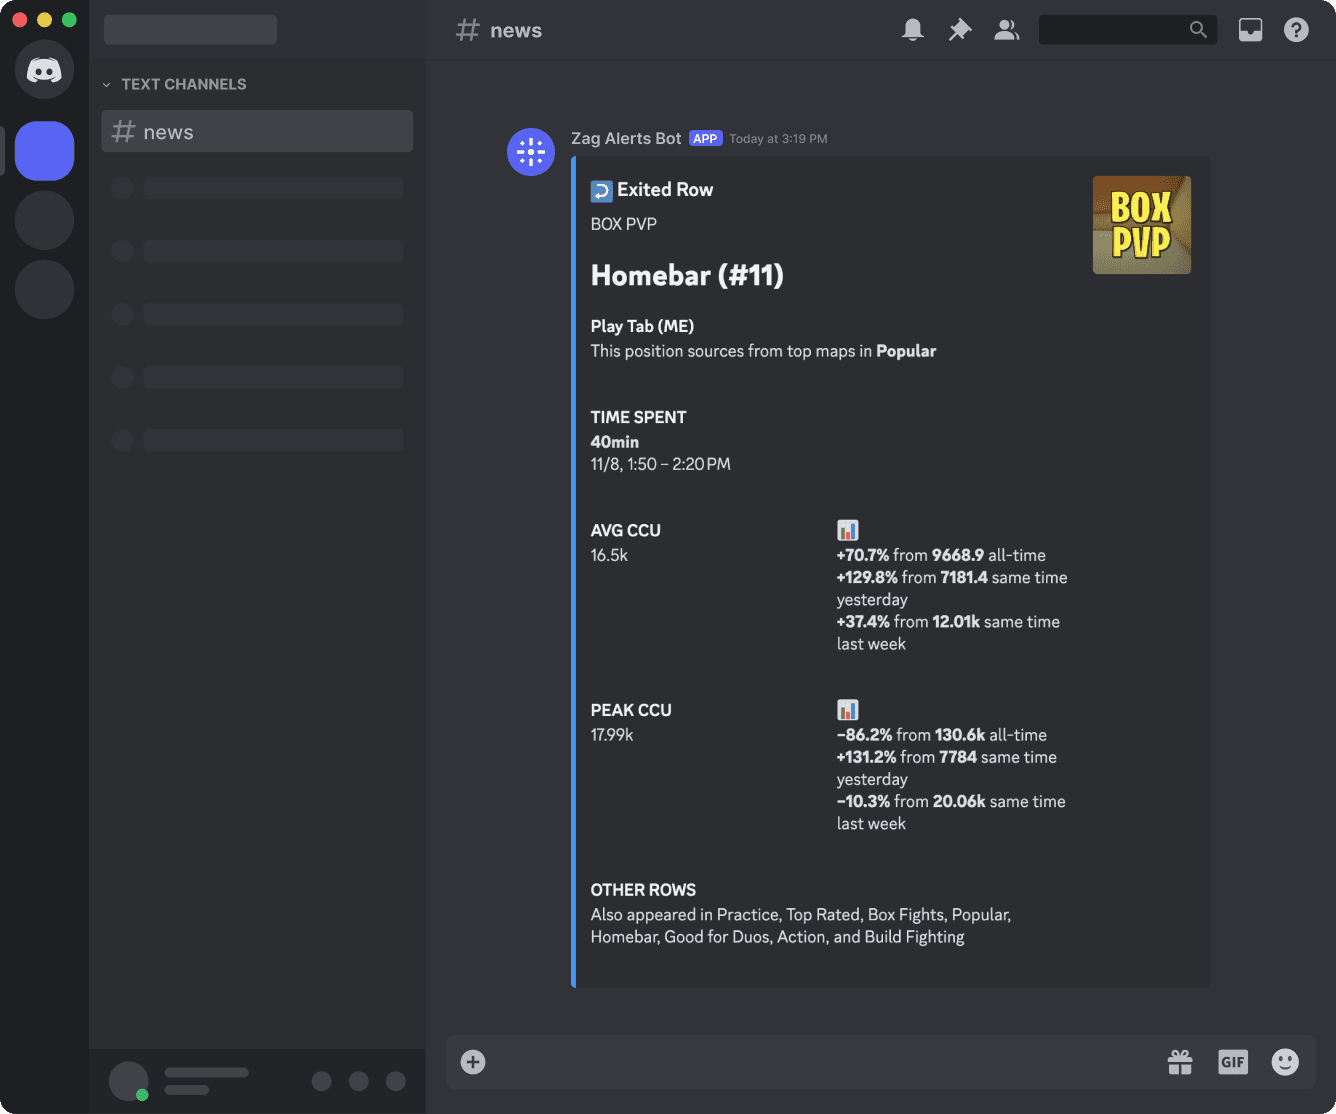Open GIF picker button

[x=1233, y=1062]
